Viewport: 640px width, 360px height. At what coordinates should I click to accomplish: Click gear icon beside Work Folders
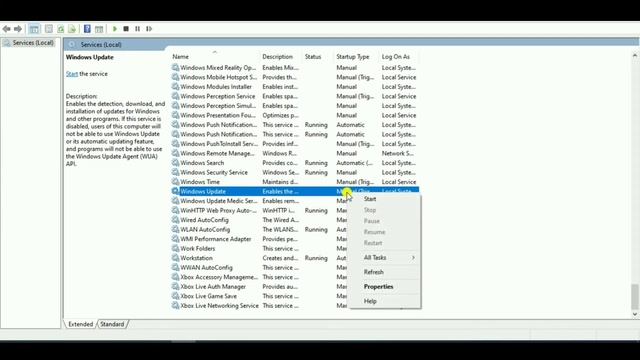coord(175,249)
